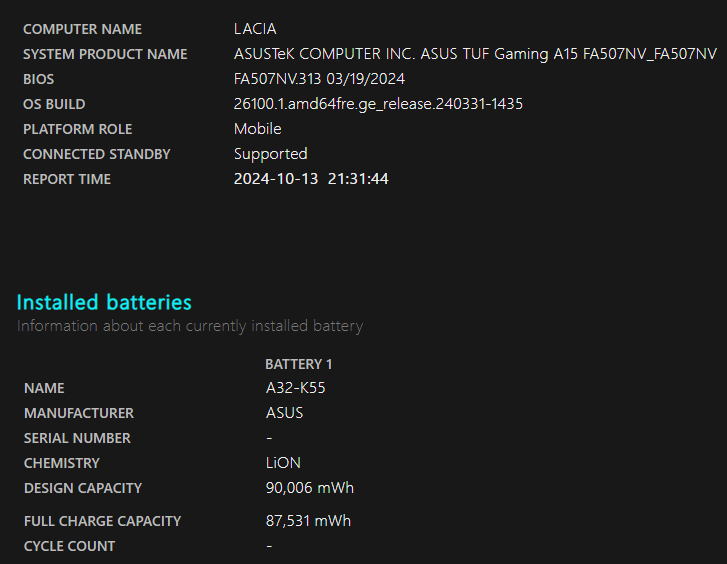This screenshot has height=564, width=727.
Task: Select the OS BUILD label
Action: coord(54,104)
